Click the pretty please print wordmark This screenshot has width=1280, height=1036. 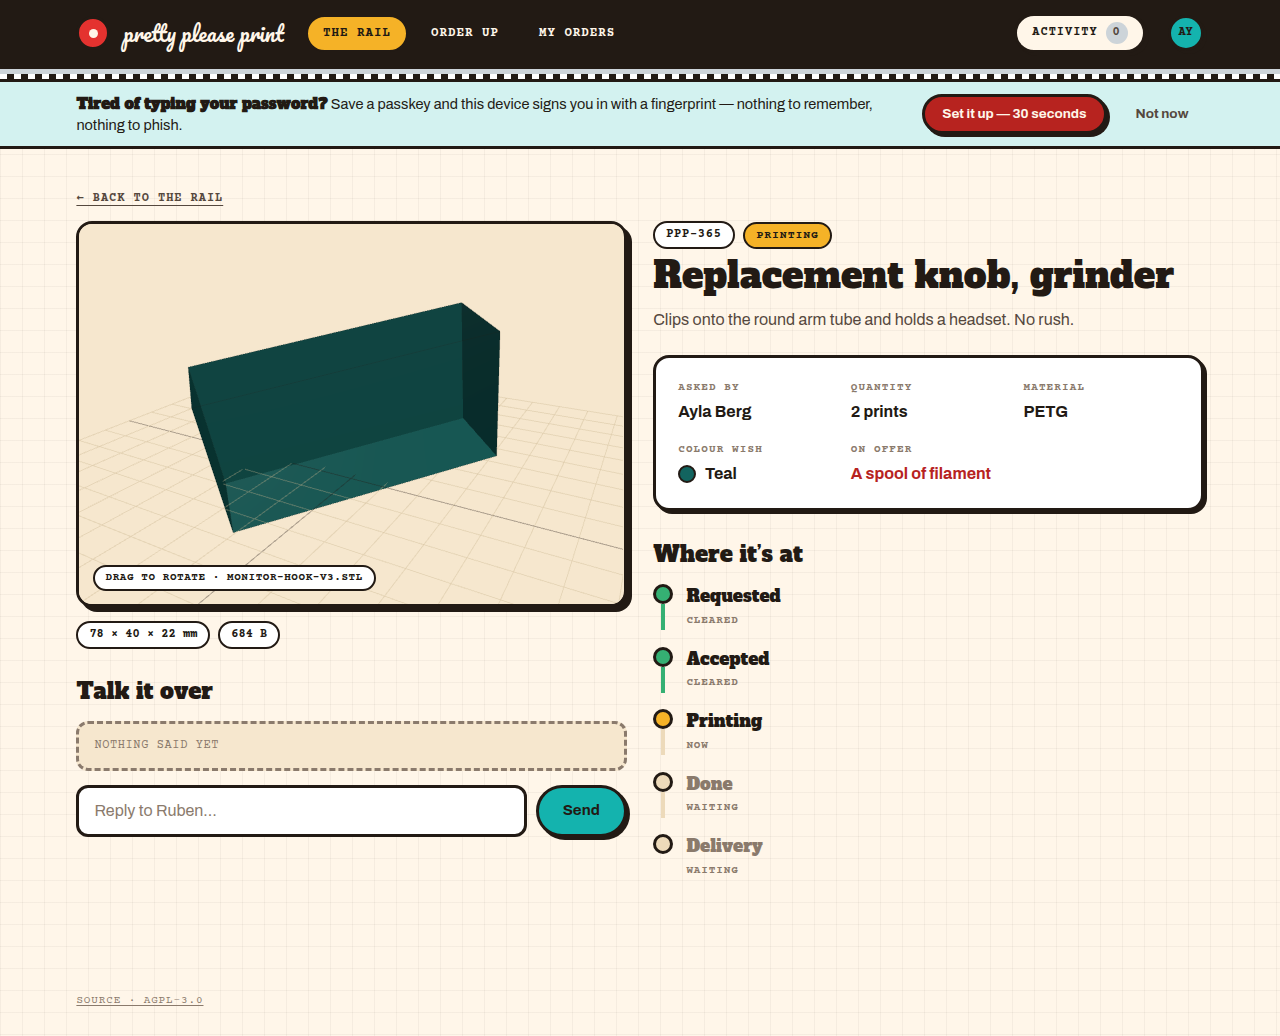coord(203,35)
